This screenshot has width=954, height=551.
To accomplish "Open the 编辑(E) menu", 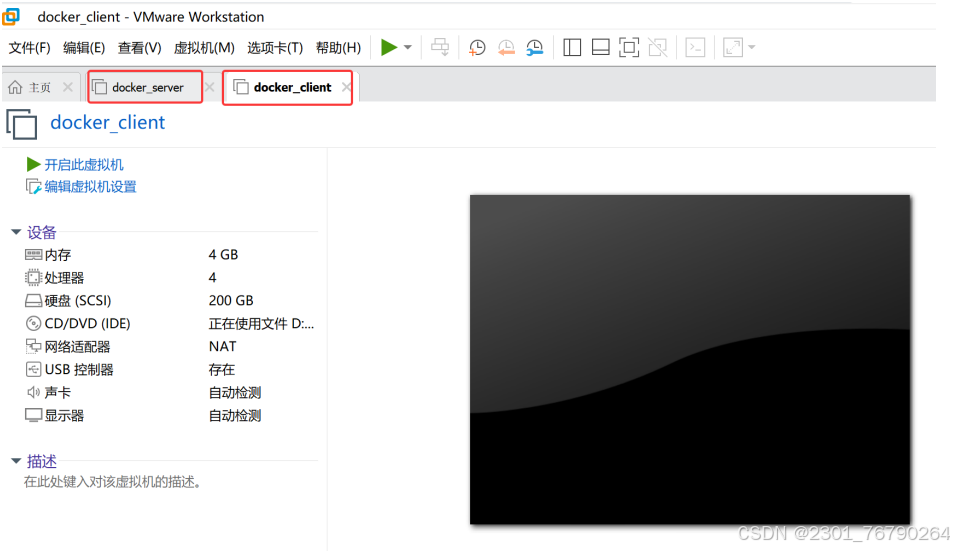I will (x=84, y=47).
